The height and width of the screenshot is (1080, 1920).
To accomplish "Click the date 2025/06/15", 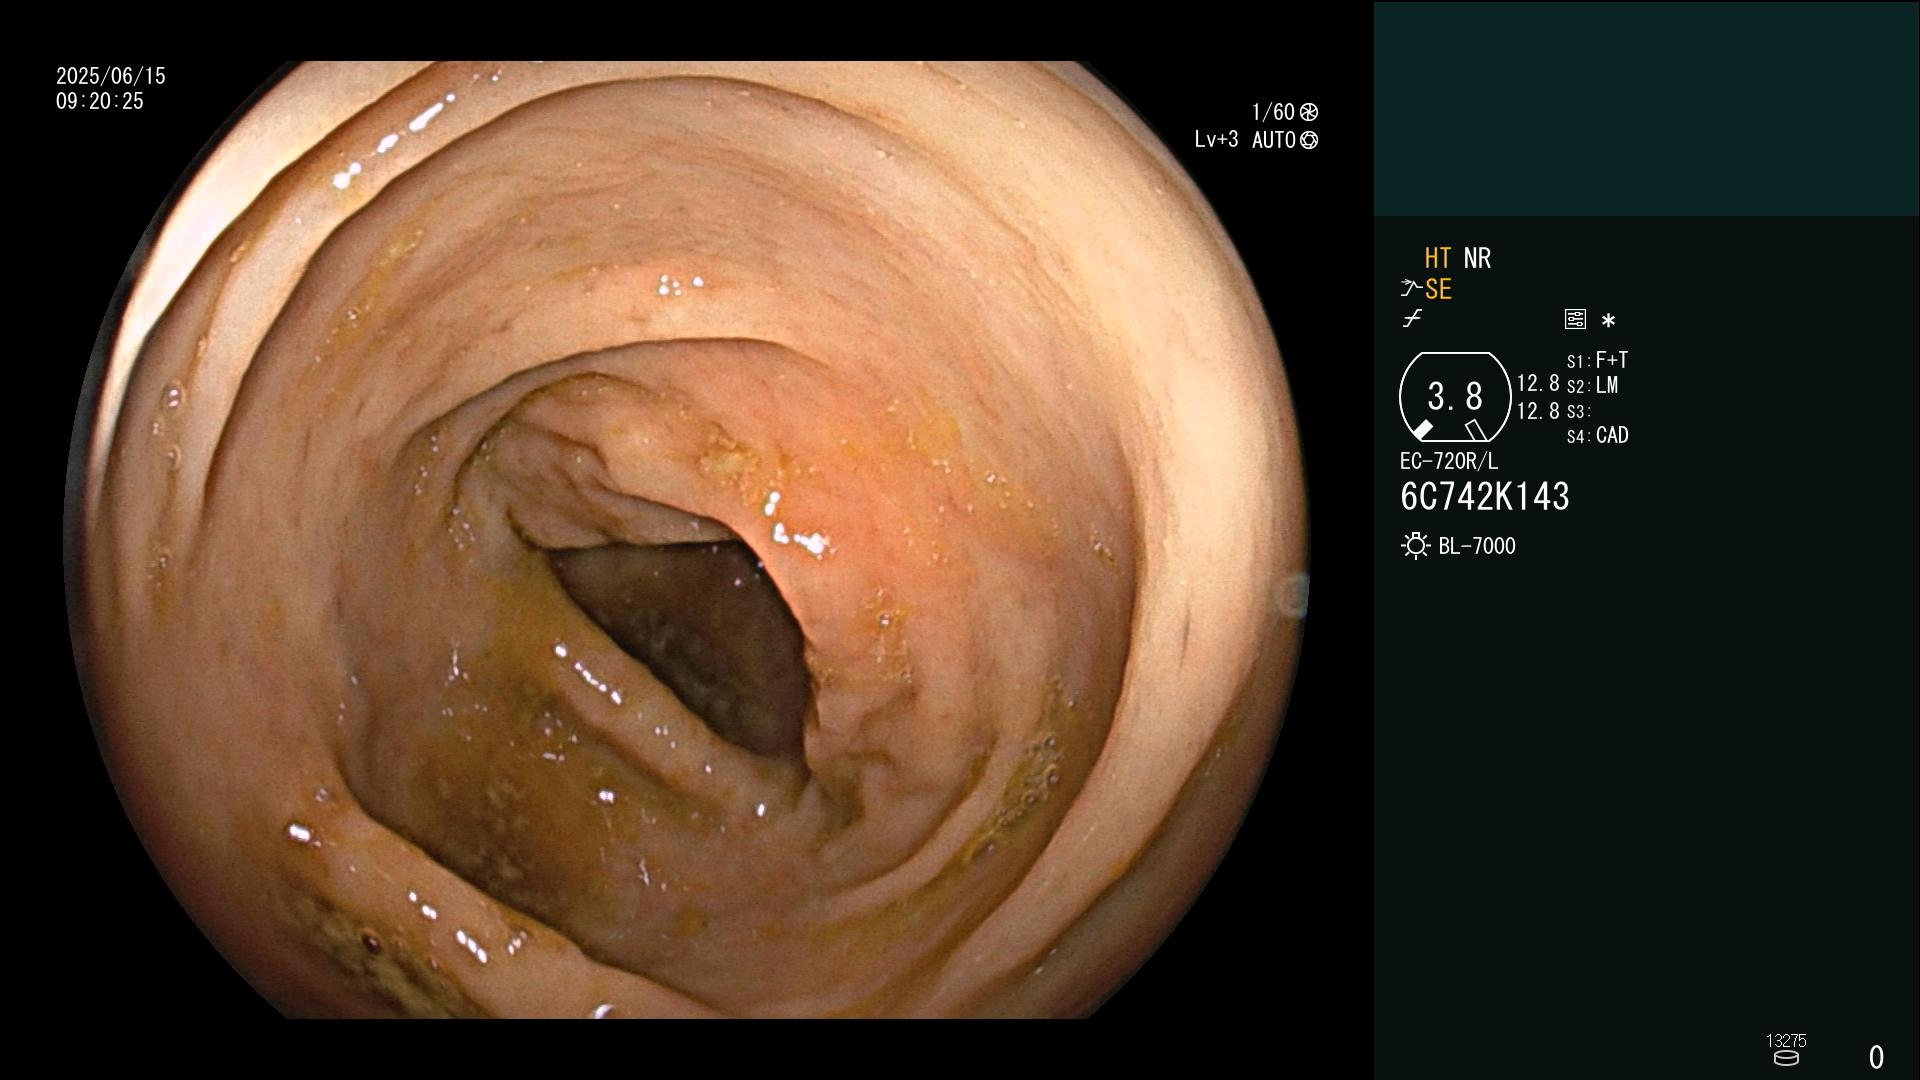I will [x=111, y=76].
